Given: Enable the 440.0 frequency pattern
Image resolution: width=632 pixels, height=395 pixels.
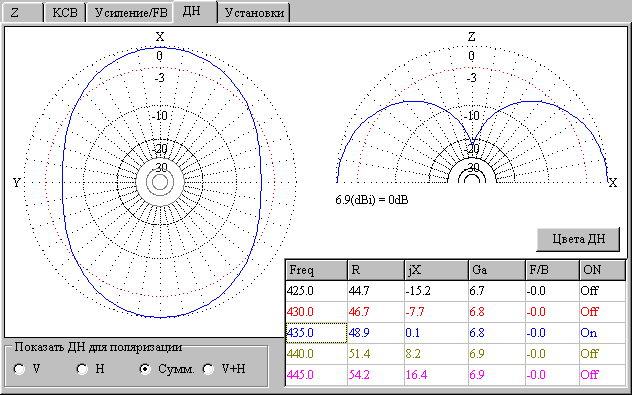Looking at the screenshot, I should tap(602, 354).
